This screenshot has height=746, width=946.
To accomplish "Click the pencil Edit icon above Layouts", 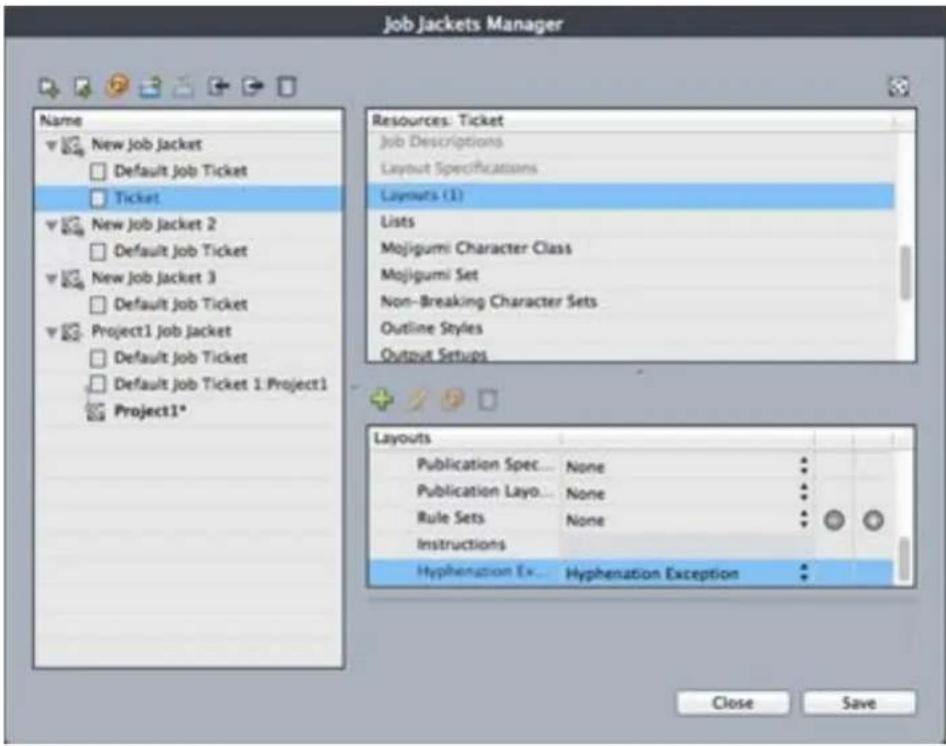I will click(417, 400).
